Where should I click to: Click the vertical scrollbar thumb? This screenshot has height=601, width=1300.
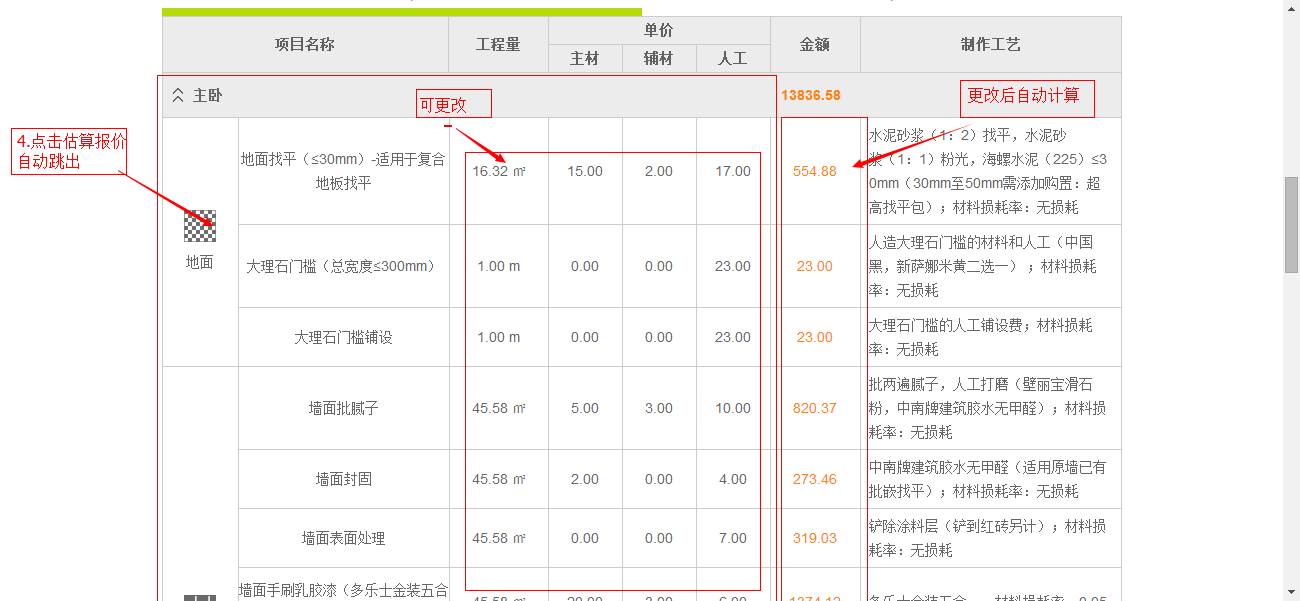click(x=1291, y=225)
